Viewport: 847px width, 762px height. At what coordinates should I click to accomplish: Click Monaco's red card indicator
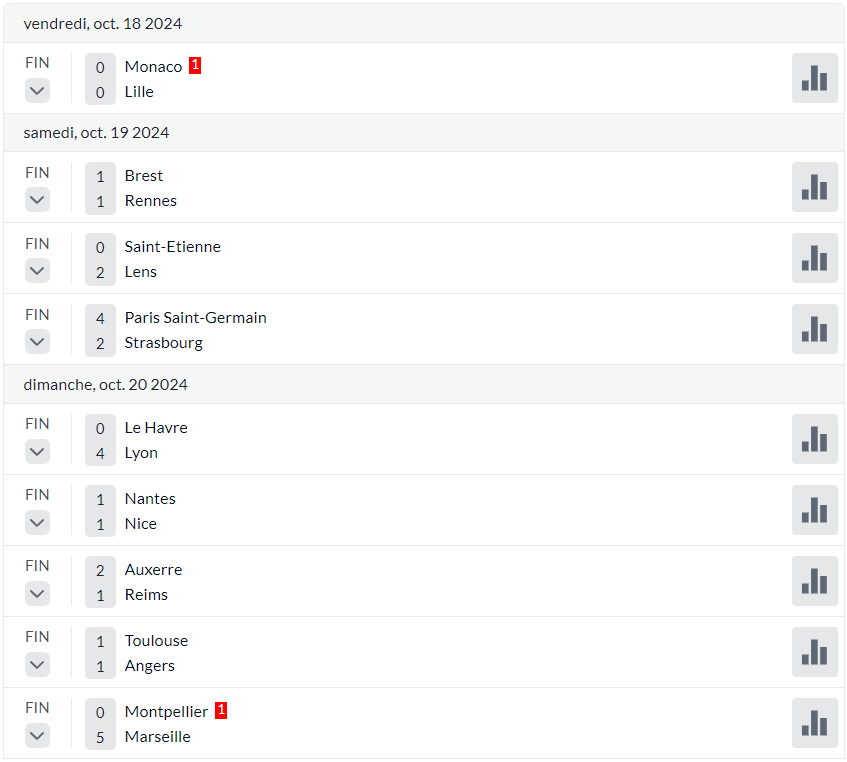(195, 65)
